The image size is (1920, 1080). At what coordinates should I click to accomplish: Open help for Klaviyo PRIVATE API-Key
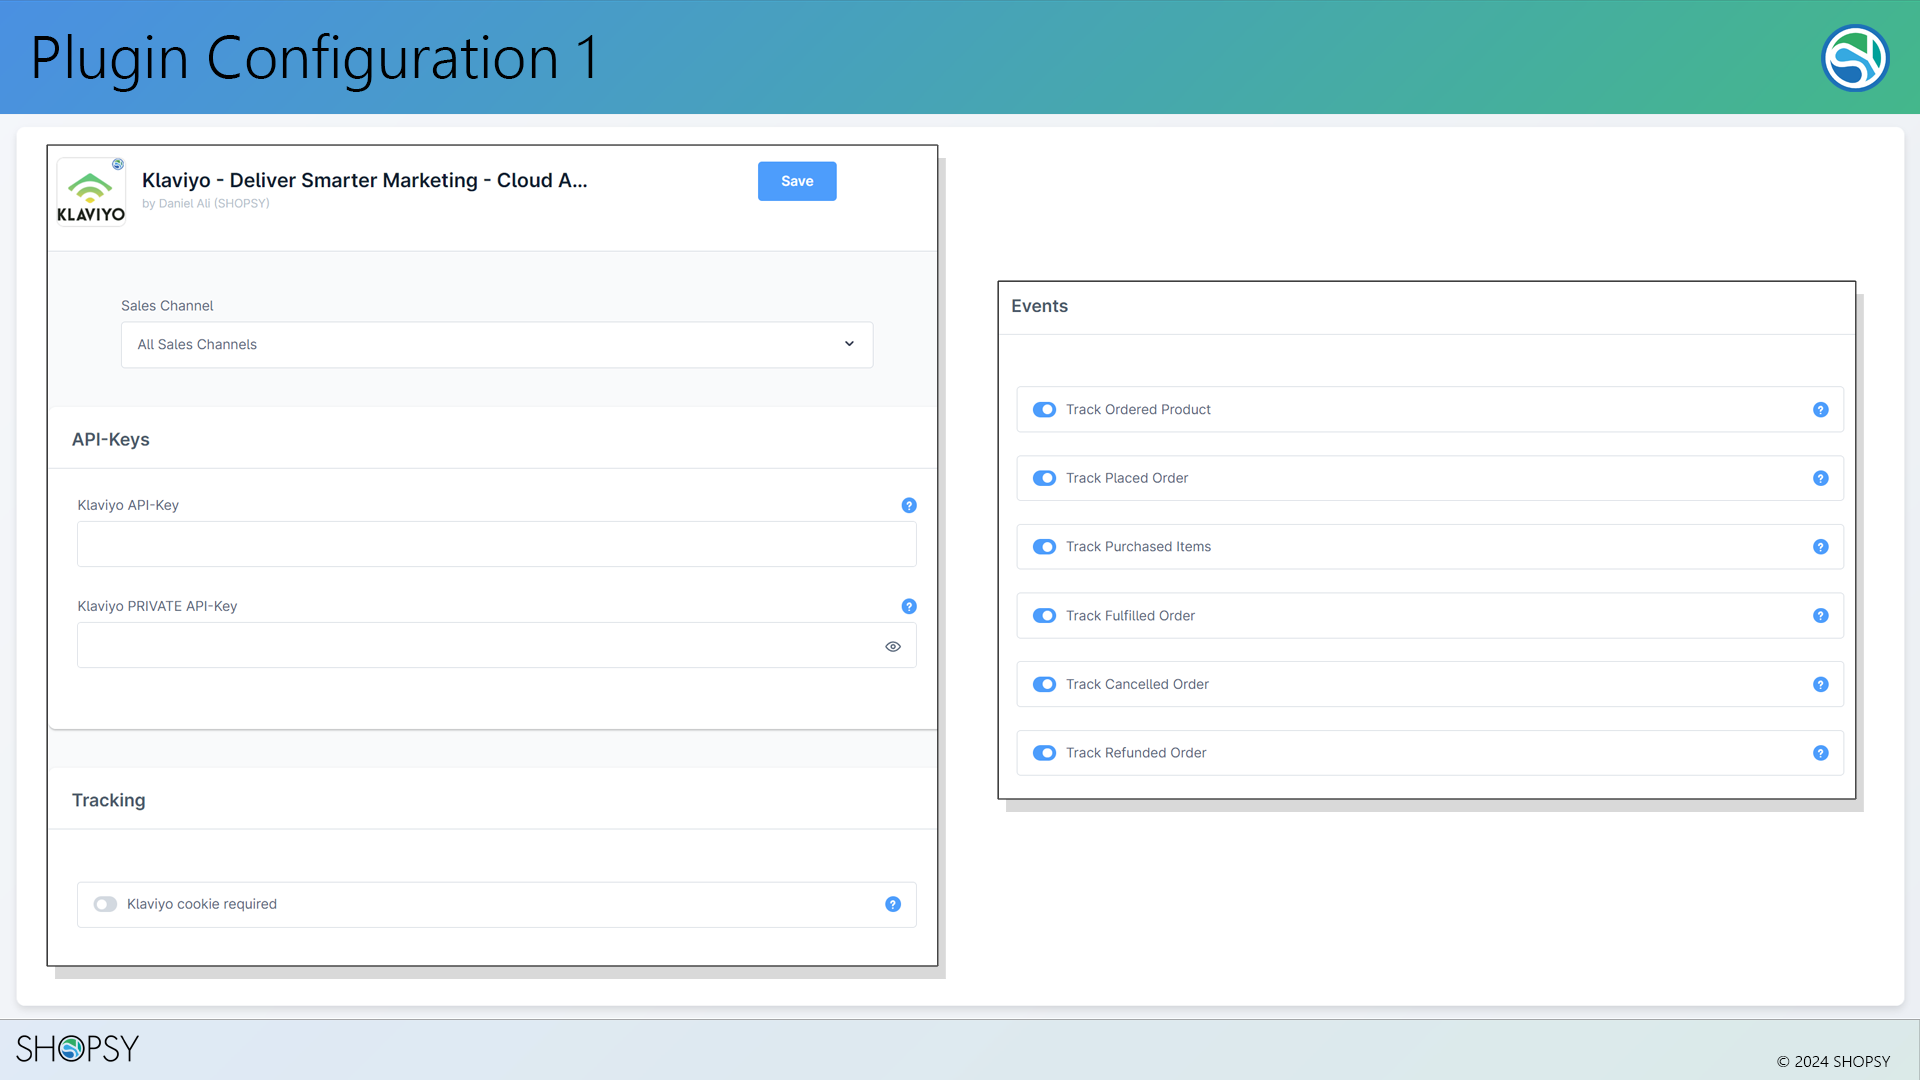click(x=909, y=606)
